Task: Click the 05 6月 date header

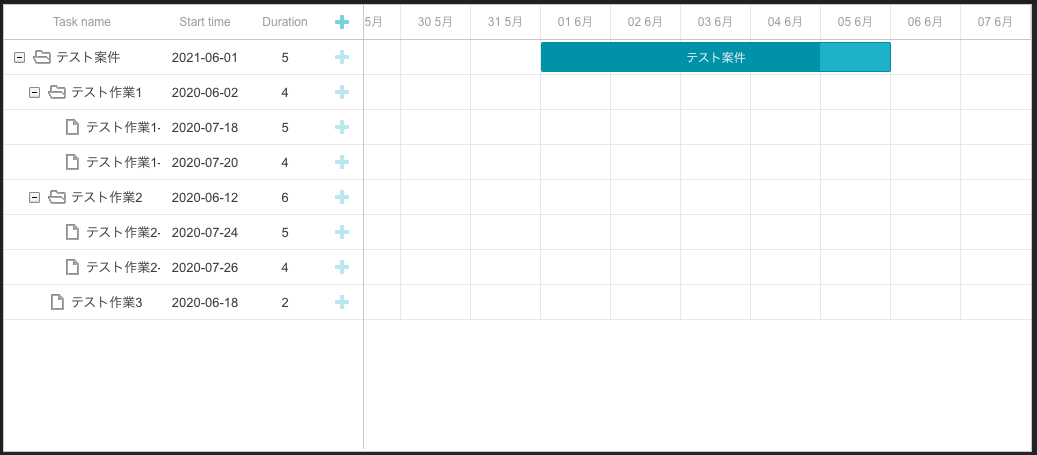Action: [856, 22]
